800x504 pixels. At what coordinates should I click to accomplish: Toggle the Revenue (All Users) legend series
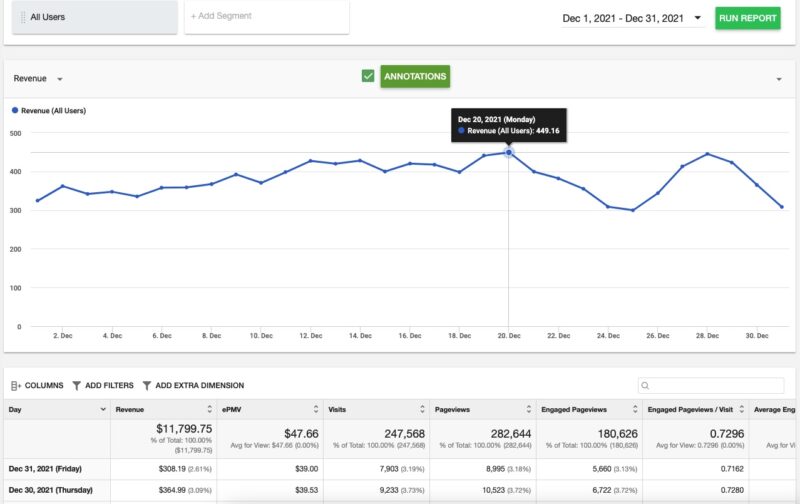click(50, 111)
